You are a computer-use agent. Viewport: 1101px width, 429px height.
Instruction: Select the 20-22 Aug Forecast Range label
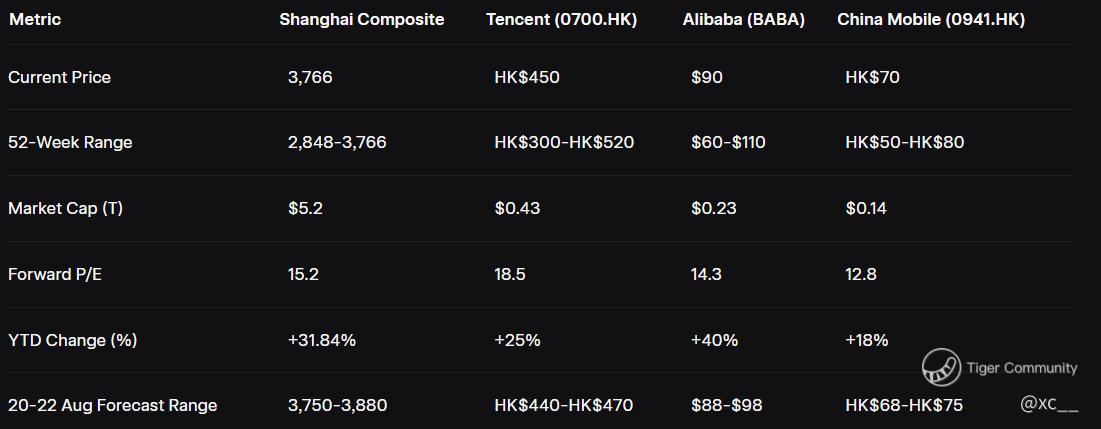click(x=112, y=405)
